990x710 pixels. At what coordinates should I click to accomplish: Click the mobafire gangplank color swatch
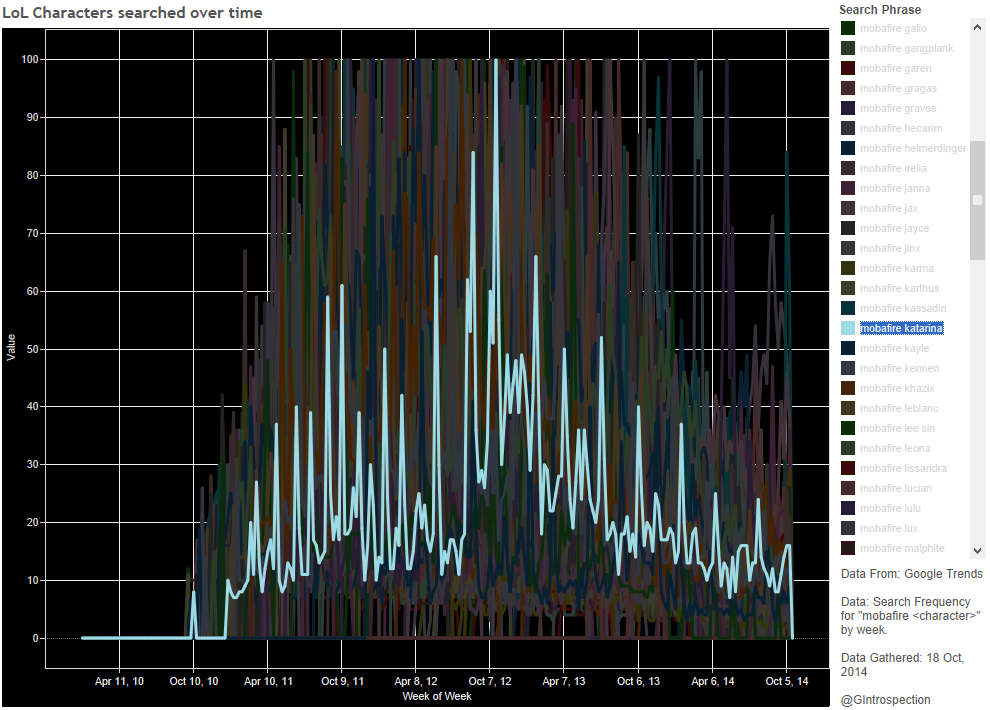tap(848, 48)
